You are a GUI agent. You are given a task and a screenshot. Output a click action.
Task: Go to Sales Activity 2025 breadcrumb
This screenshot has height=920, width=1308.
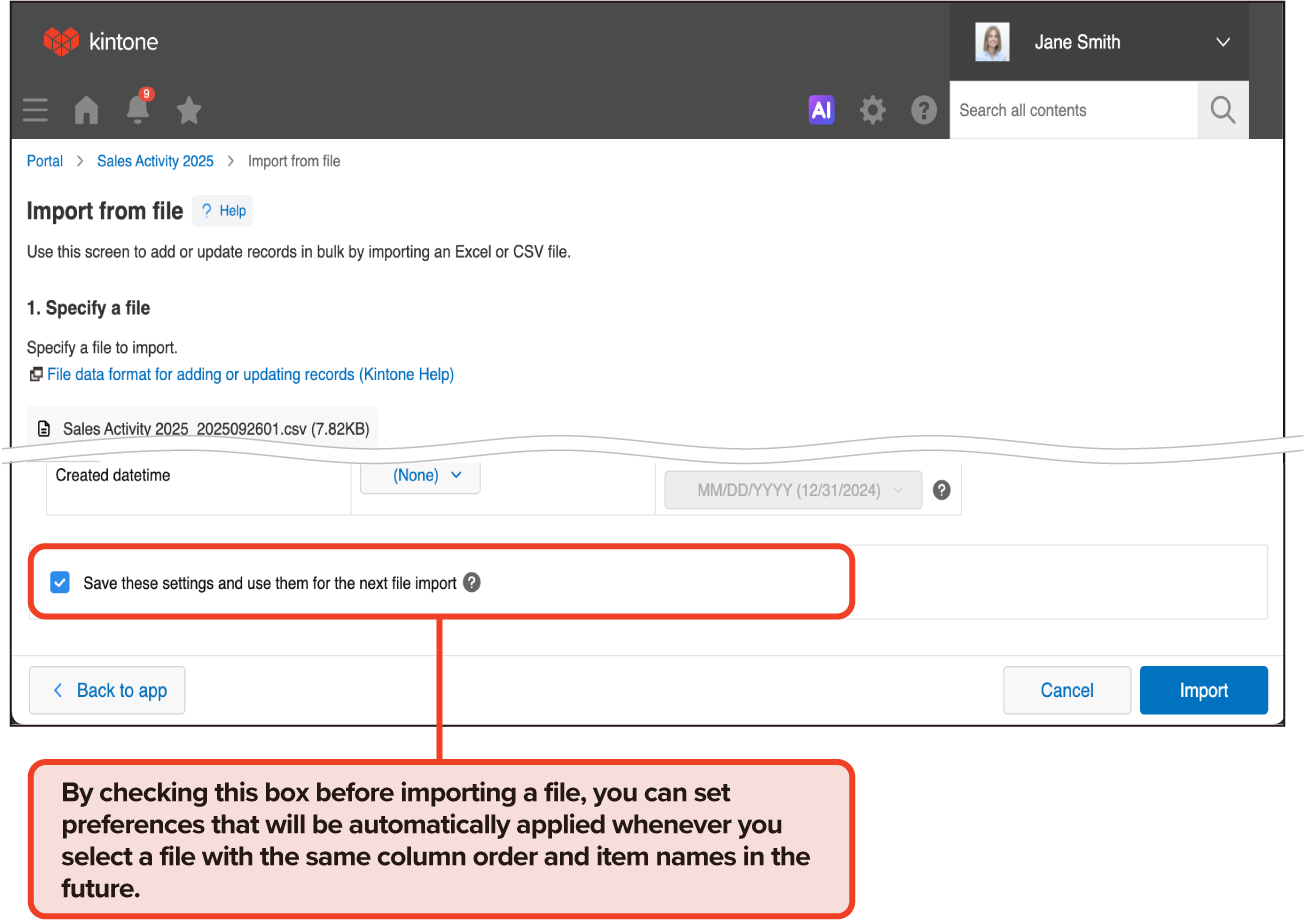tap(155, 161)
